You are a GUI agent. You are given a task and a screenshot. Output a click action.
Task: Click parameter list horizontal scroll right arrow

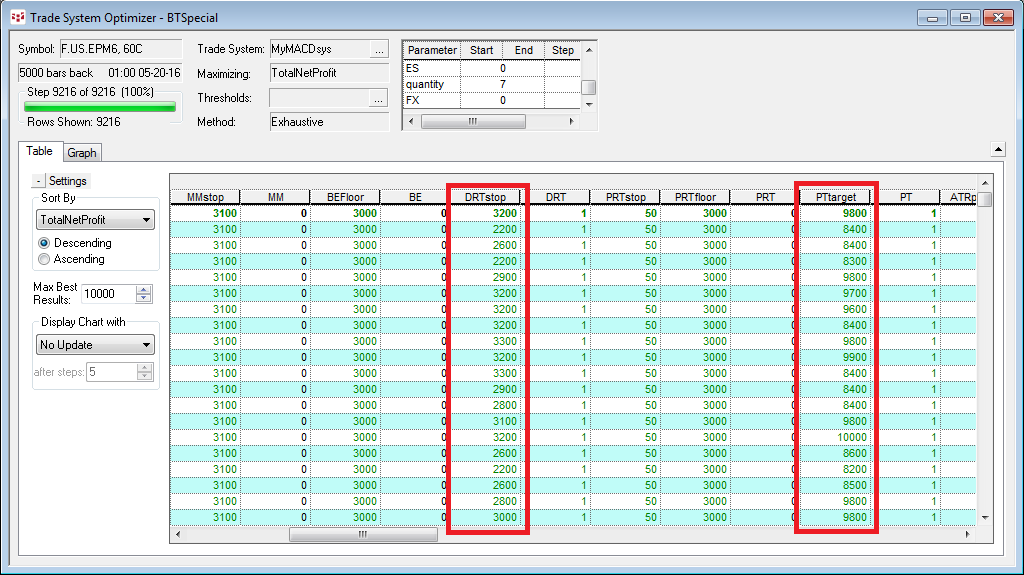(x=572, y=122)
